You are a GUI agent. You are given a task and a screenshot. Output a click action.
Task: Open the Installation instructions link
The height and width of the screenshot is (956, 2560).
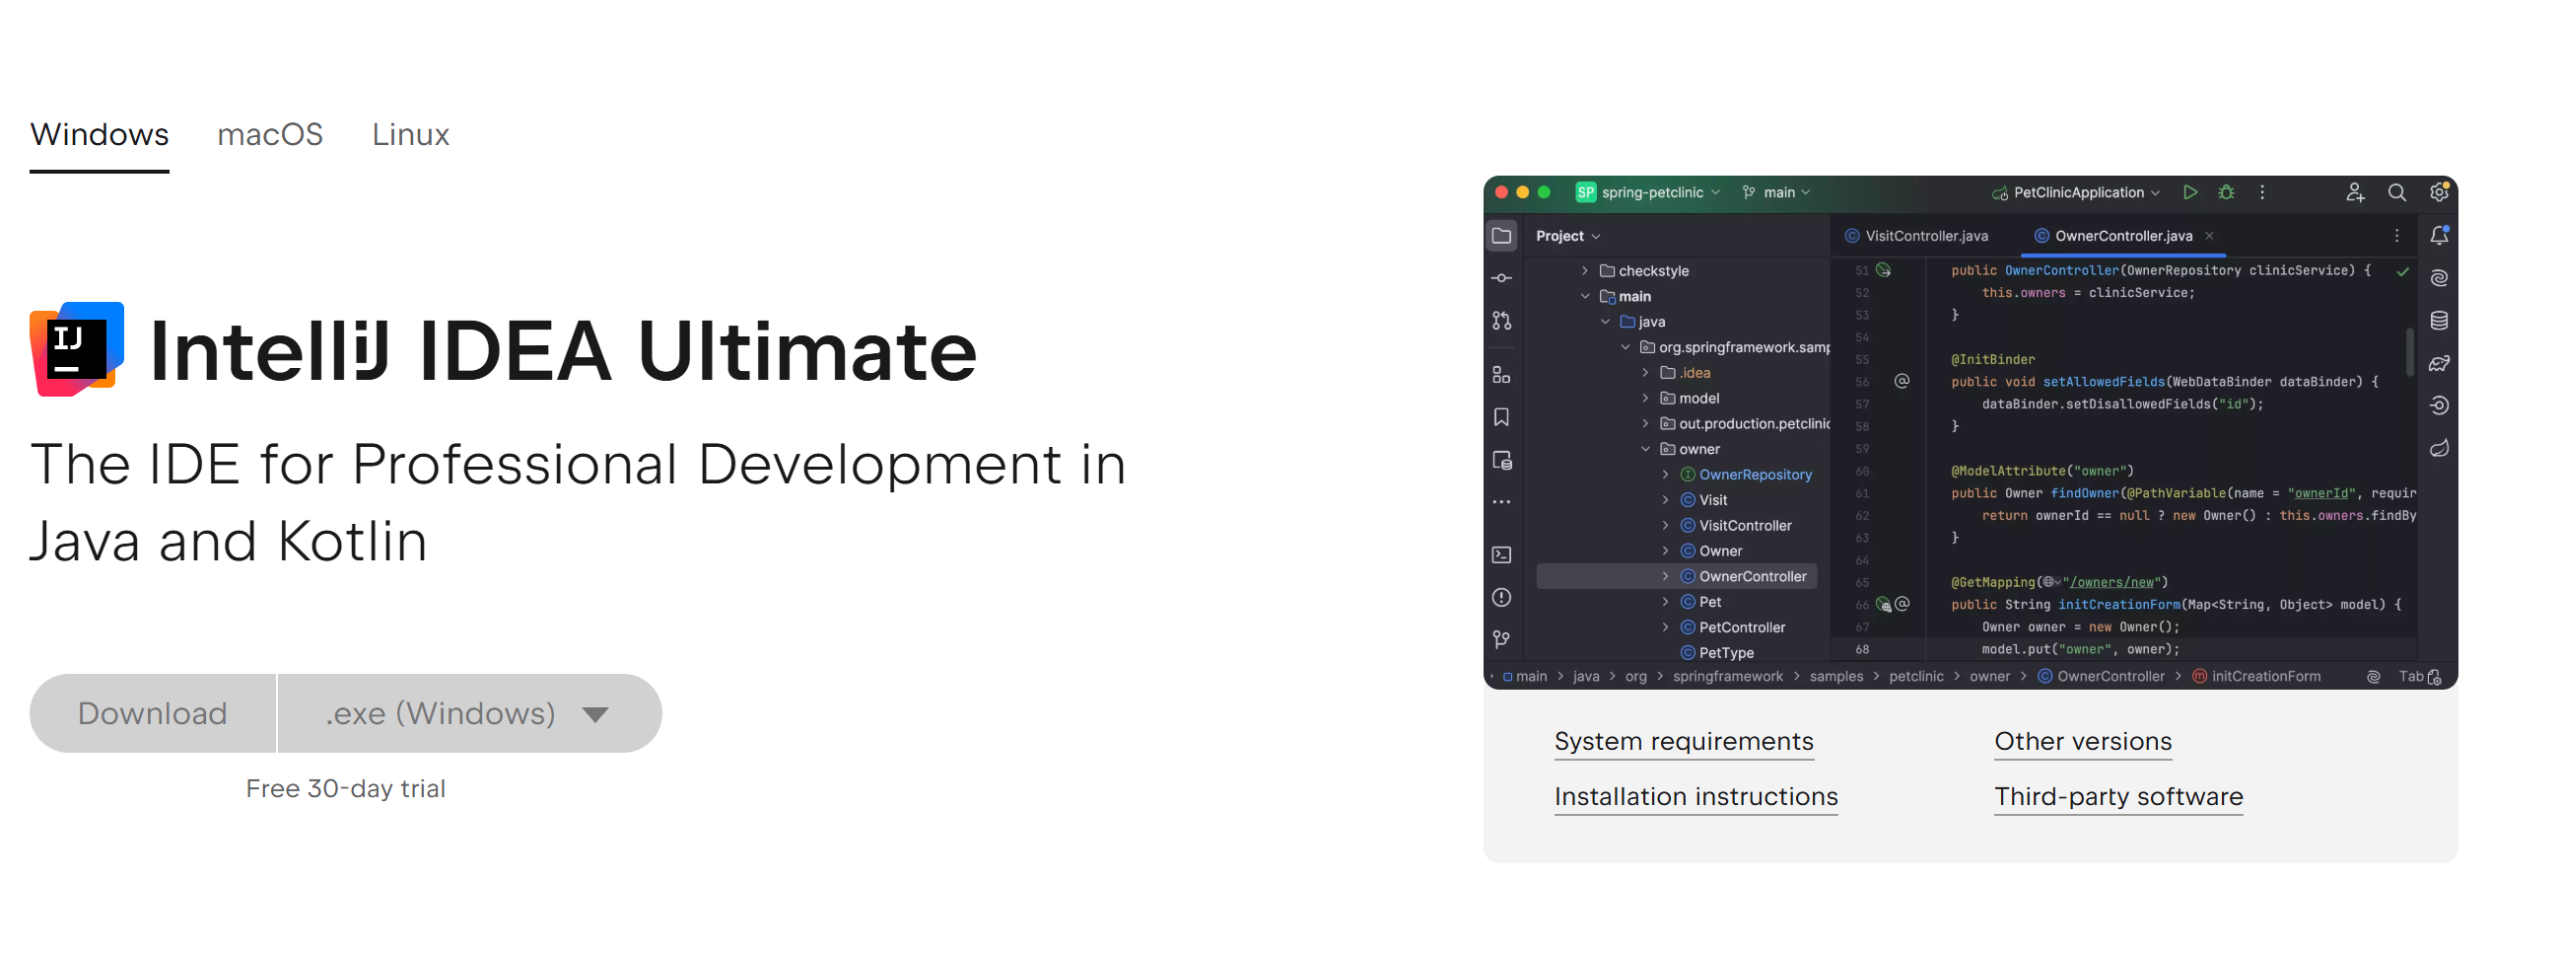(1696, 796)
